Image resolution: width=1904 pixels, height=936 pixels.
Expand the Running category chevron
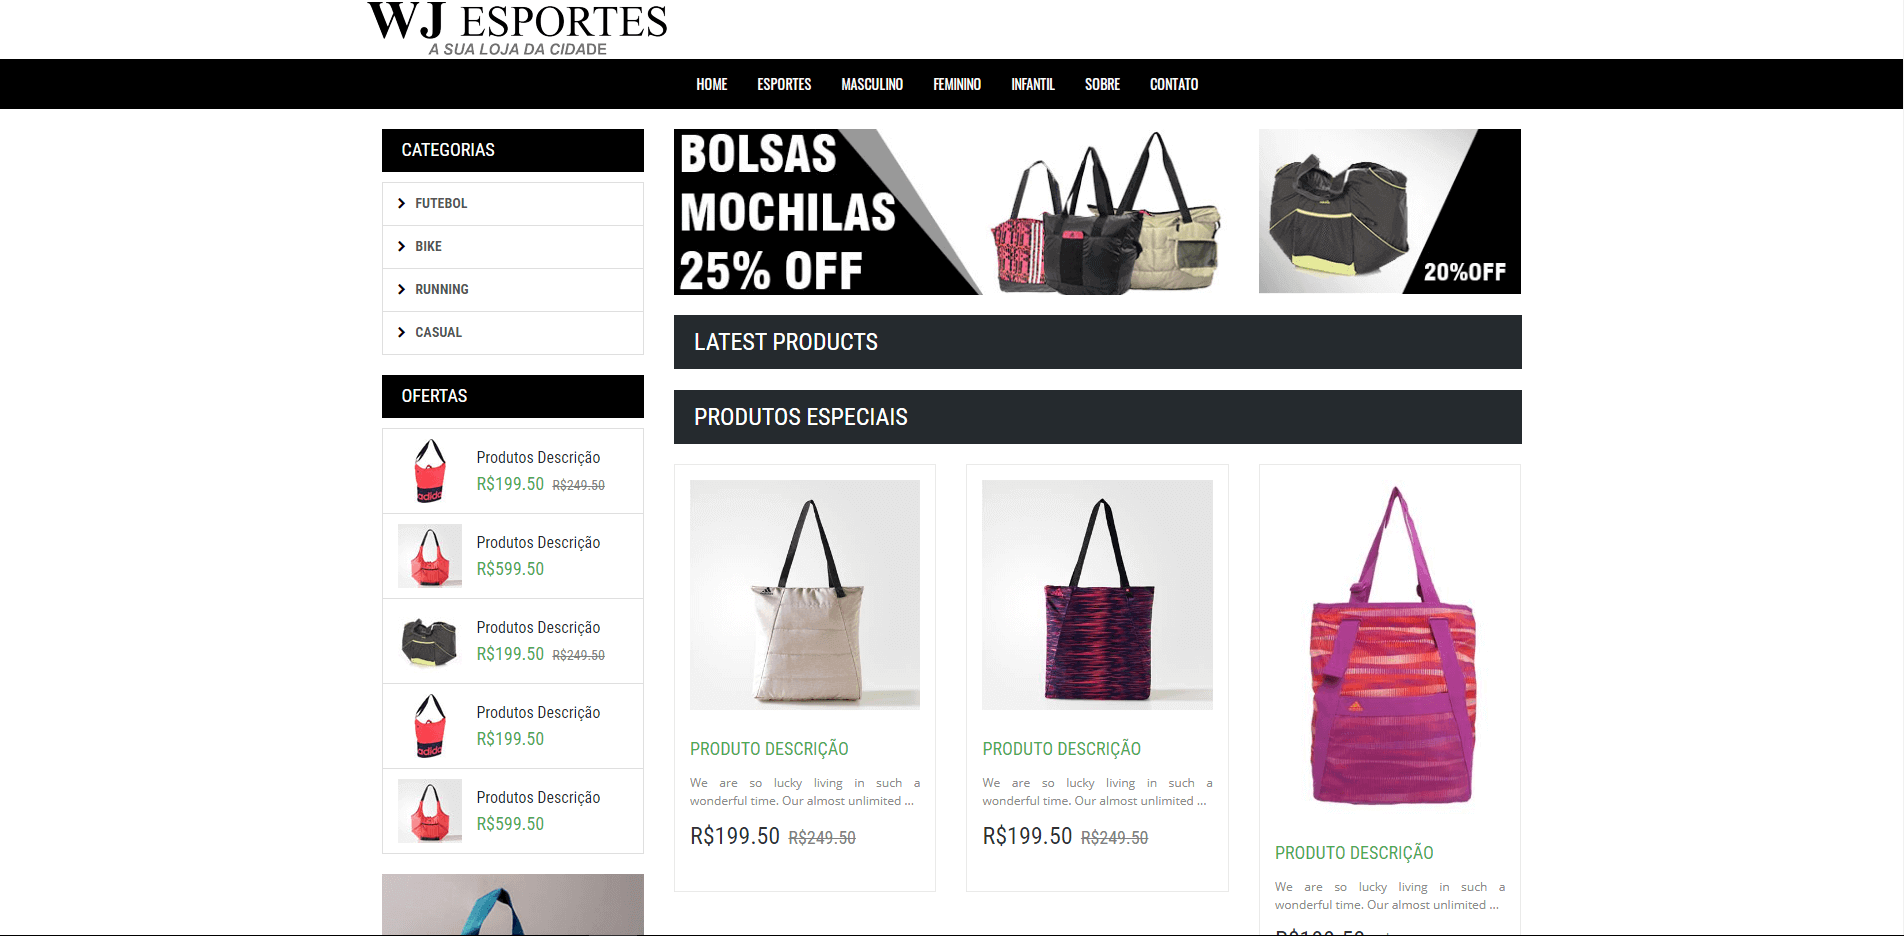pos(401,289)
